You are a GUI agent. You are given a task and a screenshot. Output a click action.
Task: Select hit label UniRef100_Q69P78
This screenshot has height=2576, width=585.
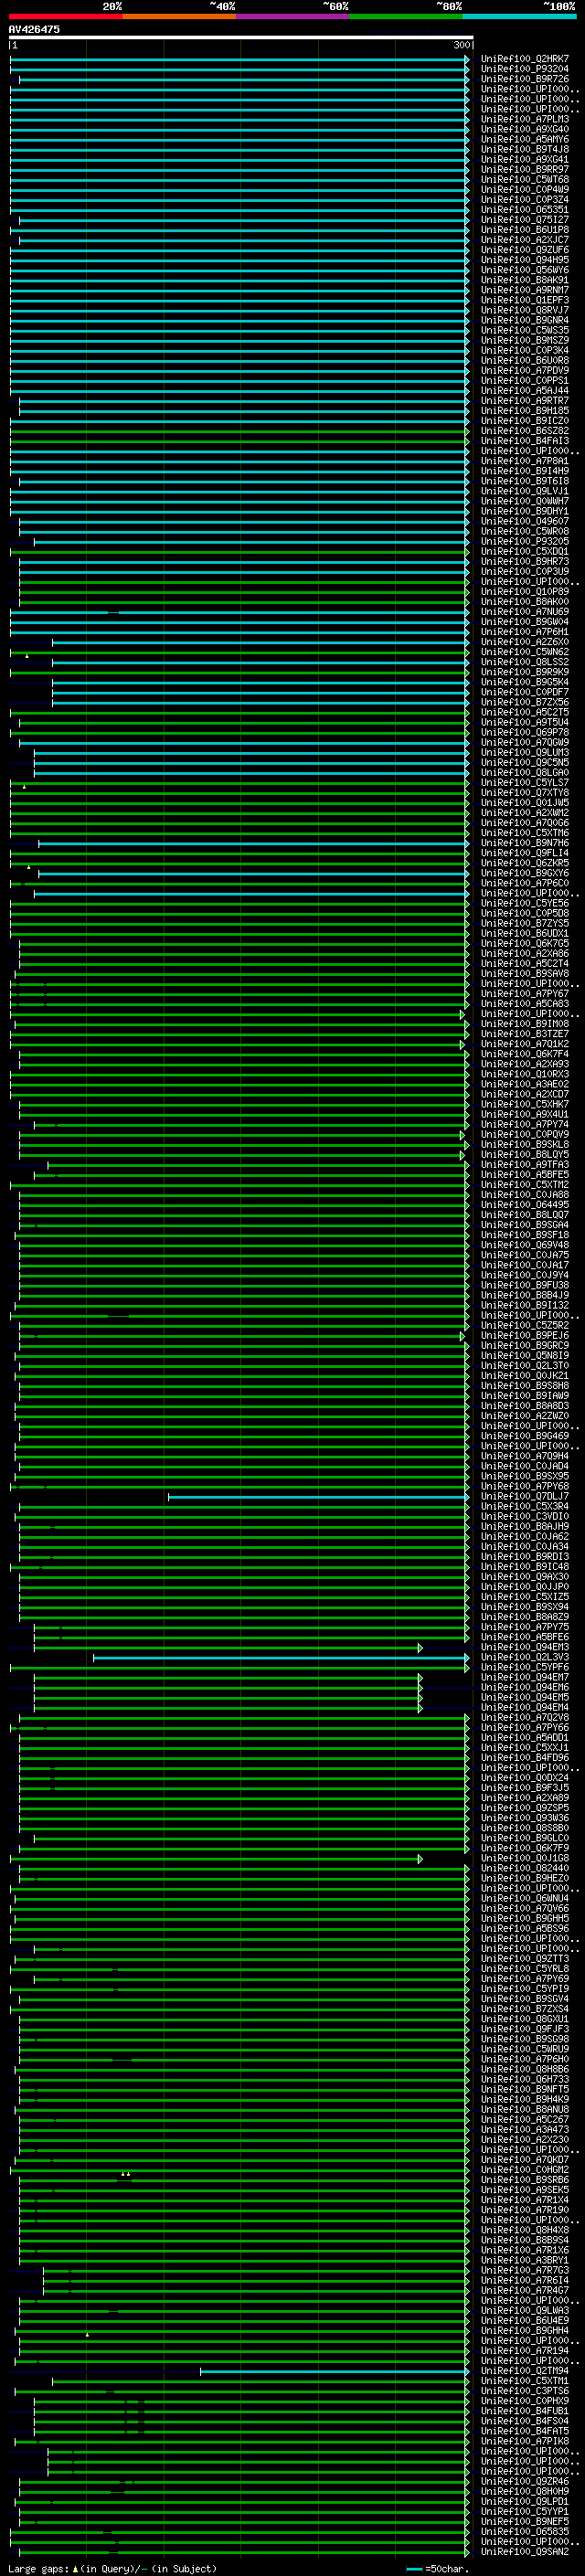click(524, 732)
